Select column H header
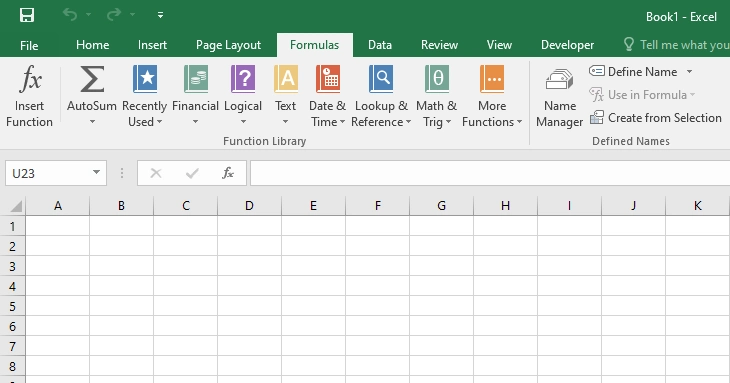The width and height of the screenshot is (730, 383). click(x=506, y=206)
